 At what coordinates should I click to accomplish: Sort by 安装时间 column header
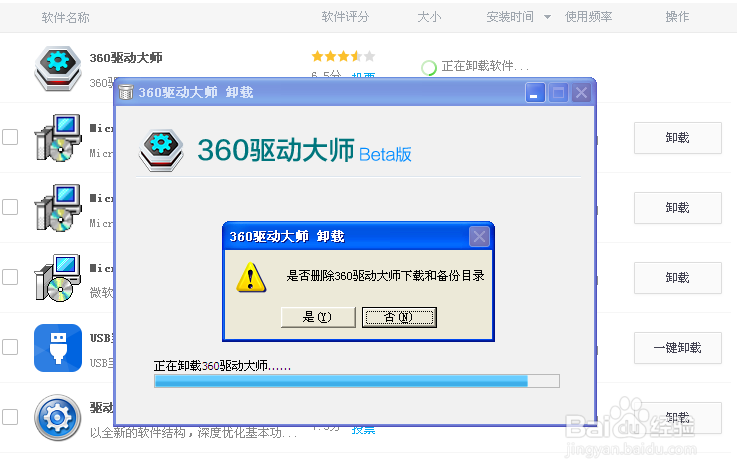pyautogui.click(x=510, y=17)
